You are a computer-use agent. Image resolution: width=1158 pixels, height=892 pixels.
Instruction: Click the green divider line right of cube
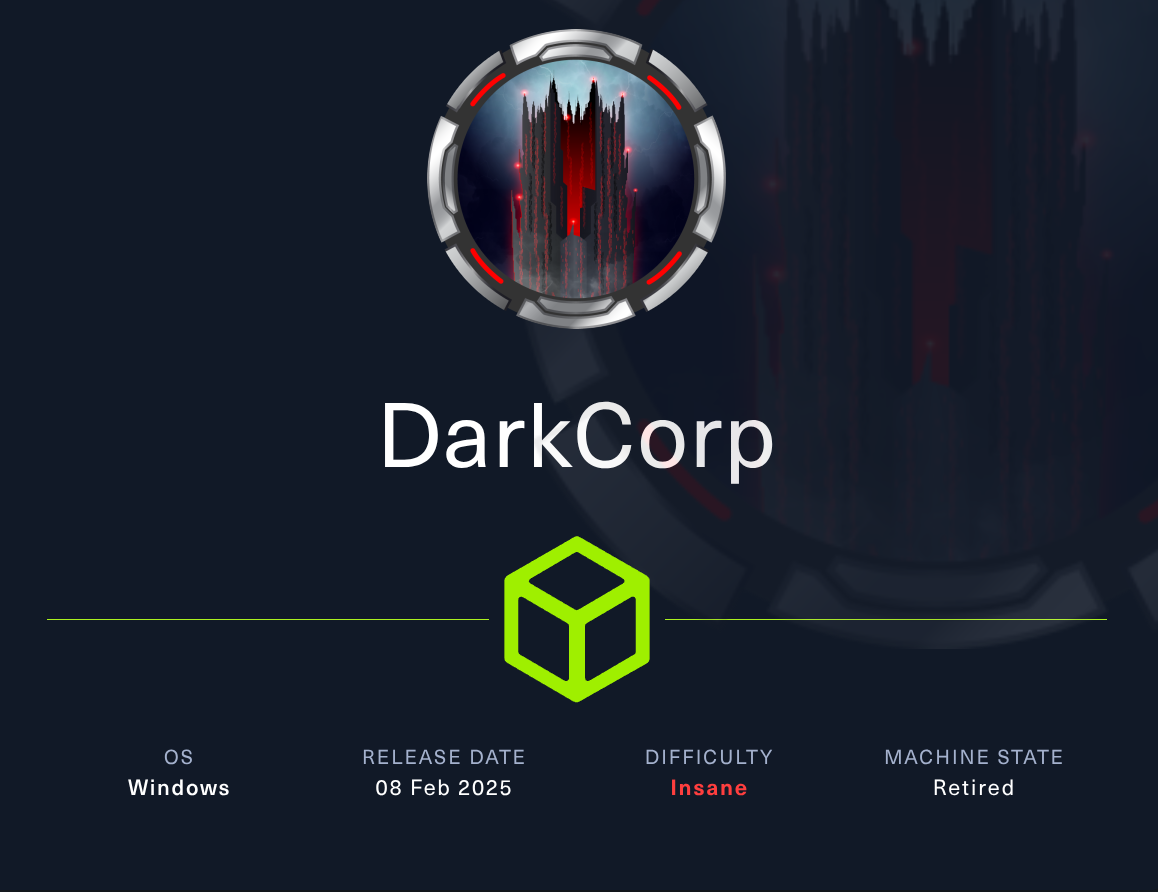pos(885,620)
